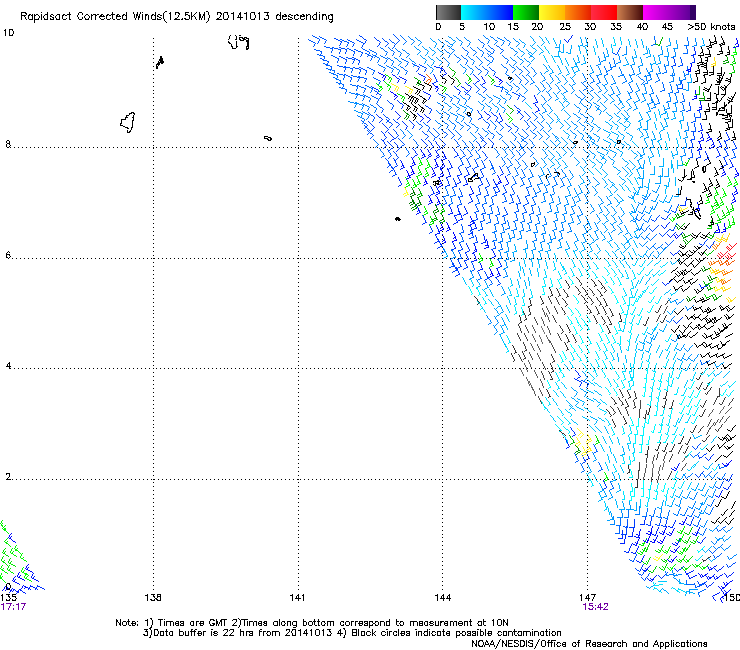The image size is (740, 650).
Task: Pick the brown 35-40 knots color segment
Action: tap(630, 12)
